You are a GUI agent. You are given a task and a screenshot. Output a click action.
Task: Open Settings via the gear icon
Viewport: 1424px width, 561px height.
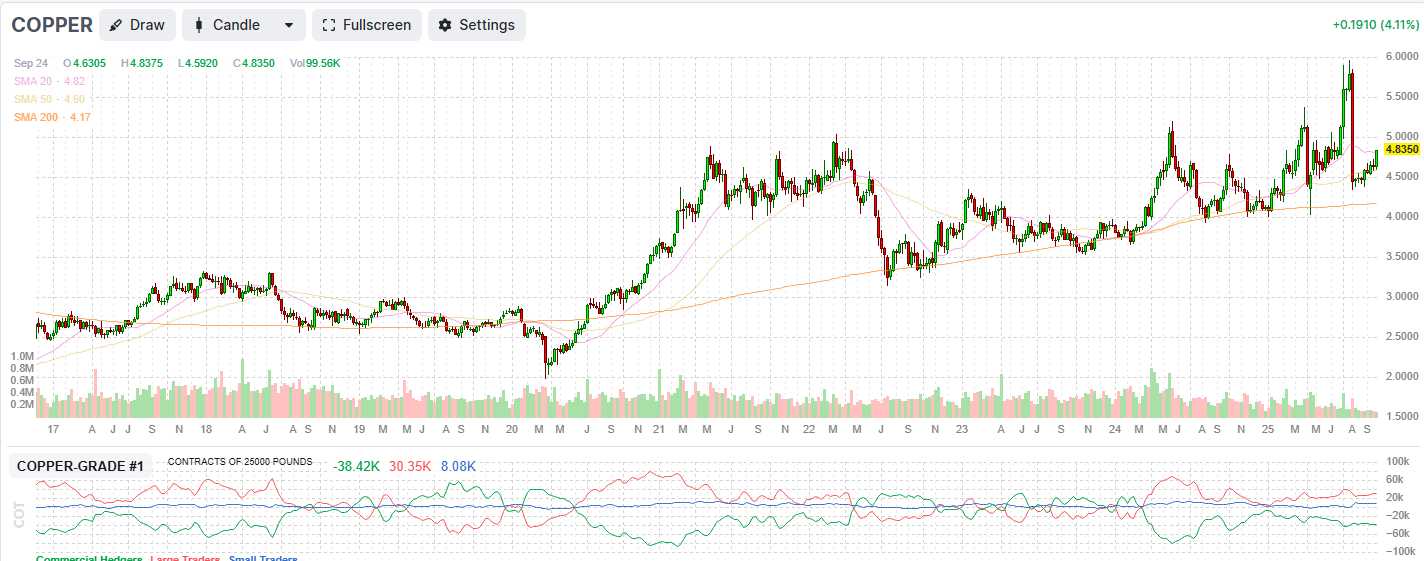point(445,25)
